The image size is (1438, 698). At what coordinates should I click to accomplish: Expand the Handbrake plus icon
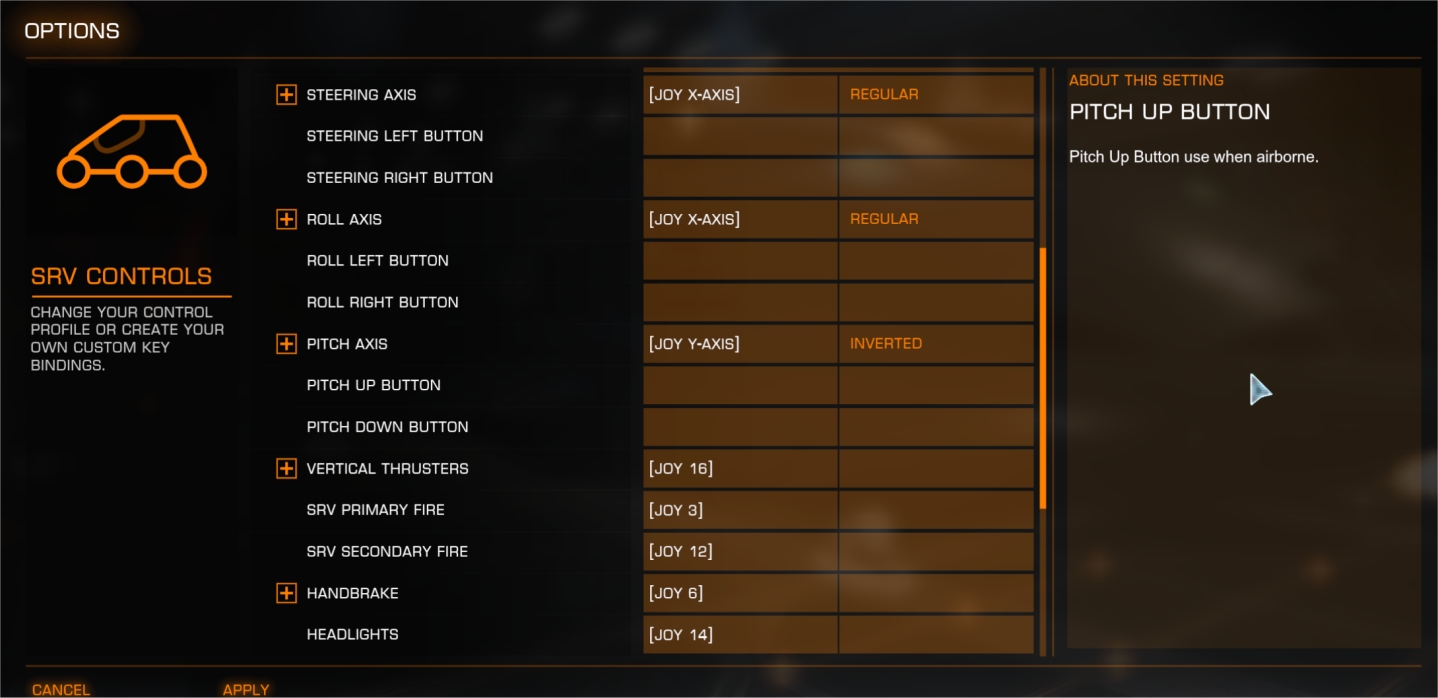coord(286,593)
